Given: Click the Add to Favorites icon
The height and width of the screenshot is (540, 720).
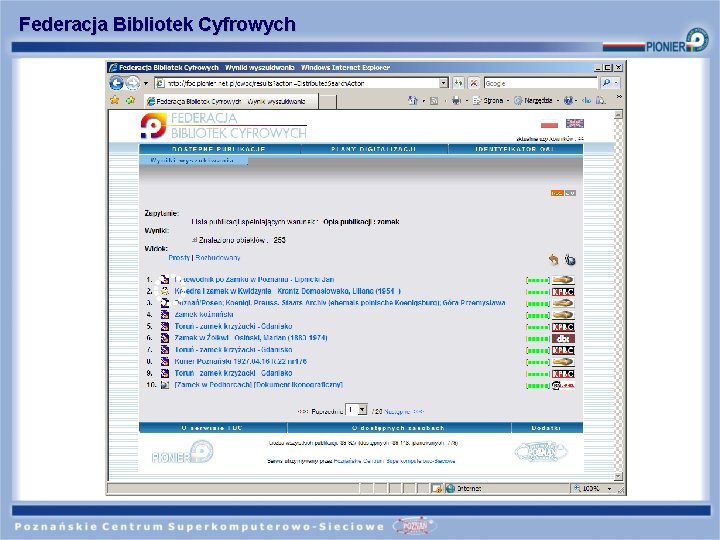Looking at the screenshot, I should click(130, 100).
